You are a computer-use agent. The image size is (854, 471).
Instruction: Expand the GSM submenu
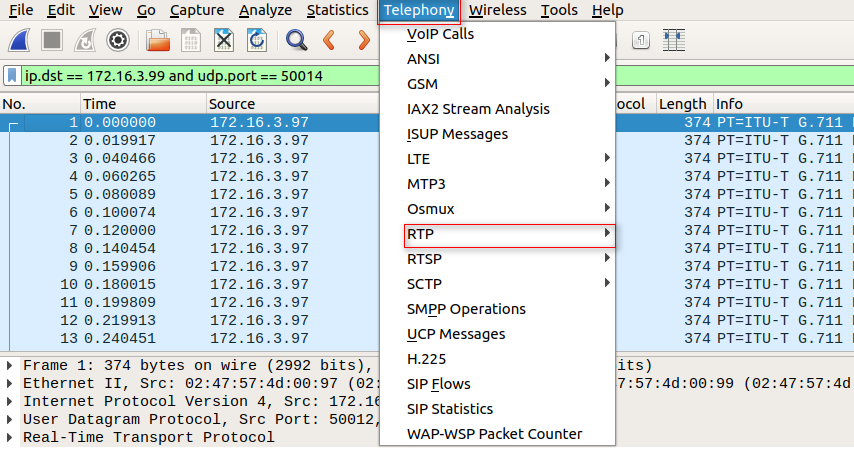[x=497, y=84]
